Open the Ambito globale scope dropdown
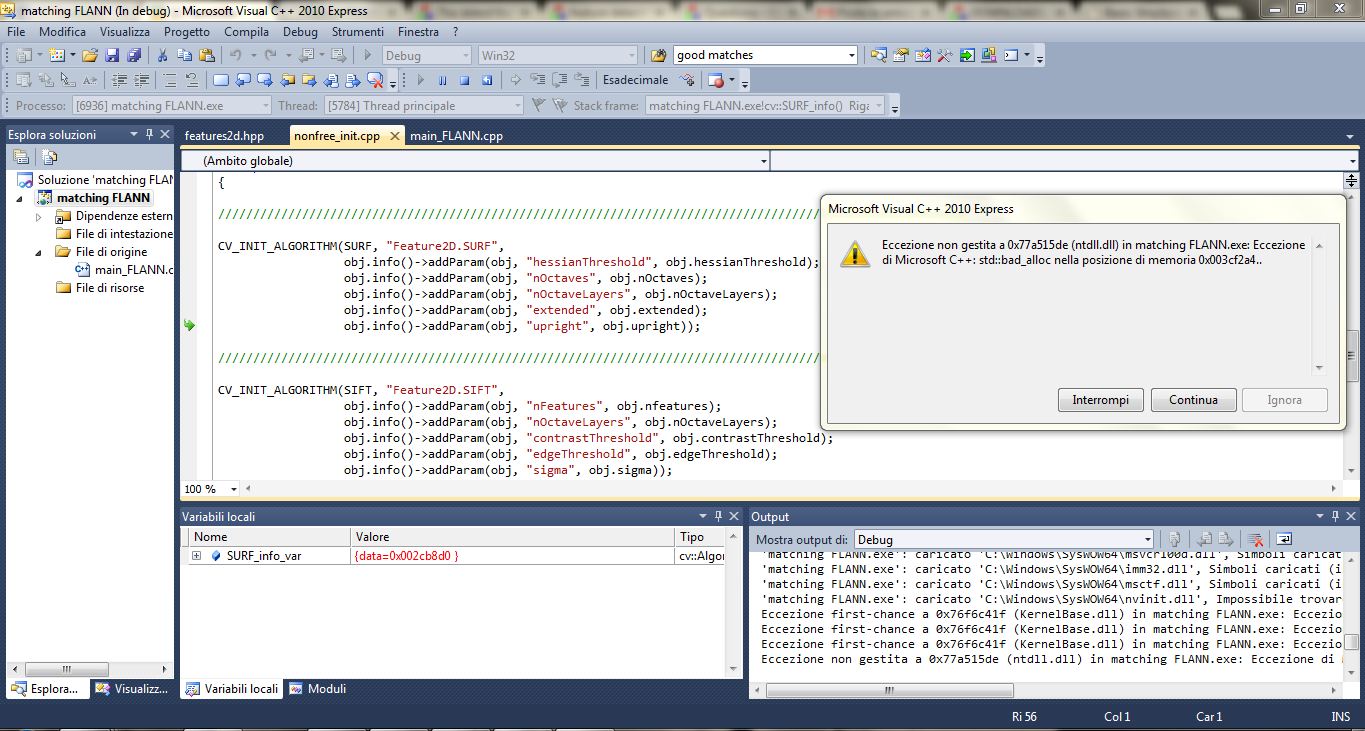 click(x=764, y=160)
